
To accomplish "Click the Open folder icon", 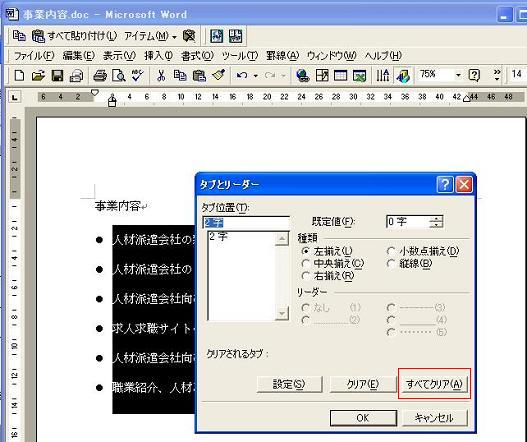I will click(x=38, y=75).
